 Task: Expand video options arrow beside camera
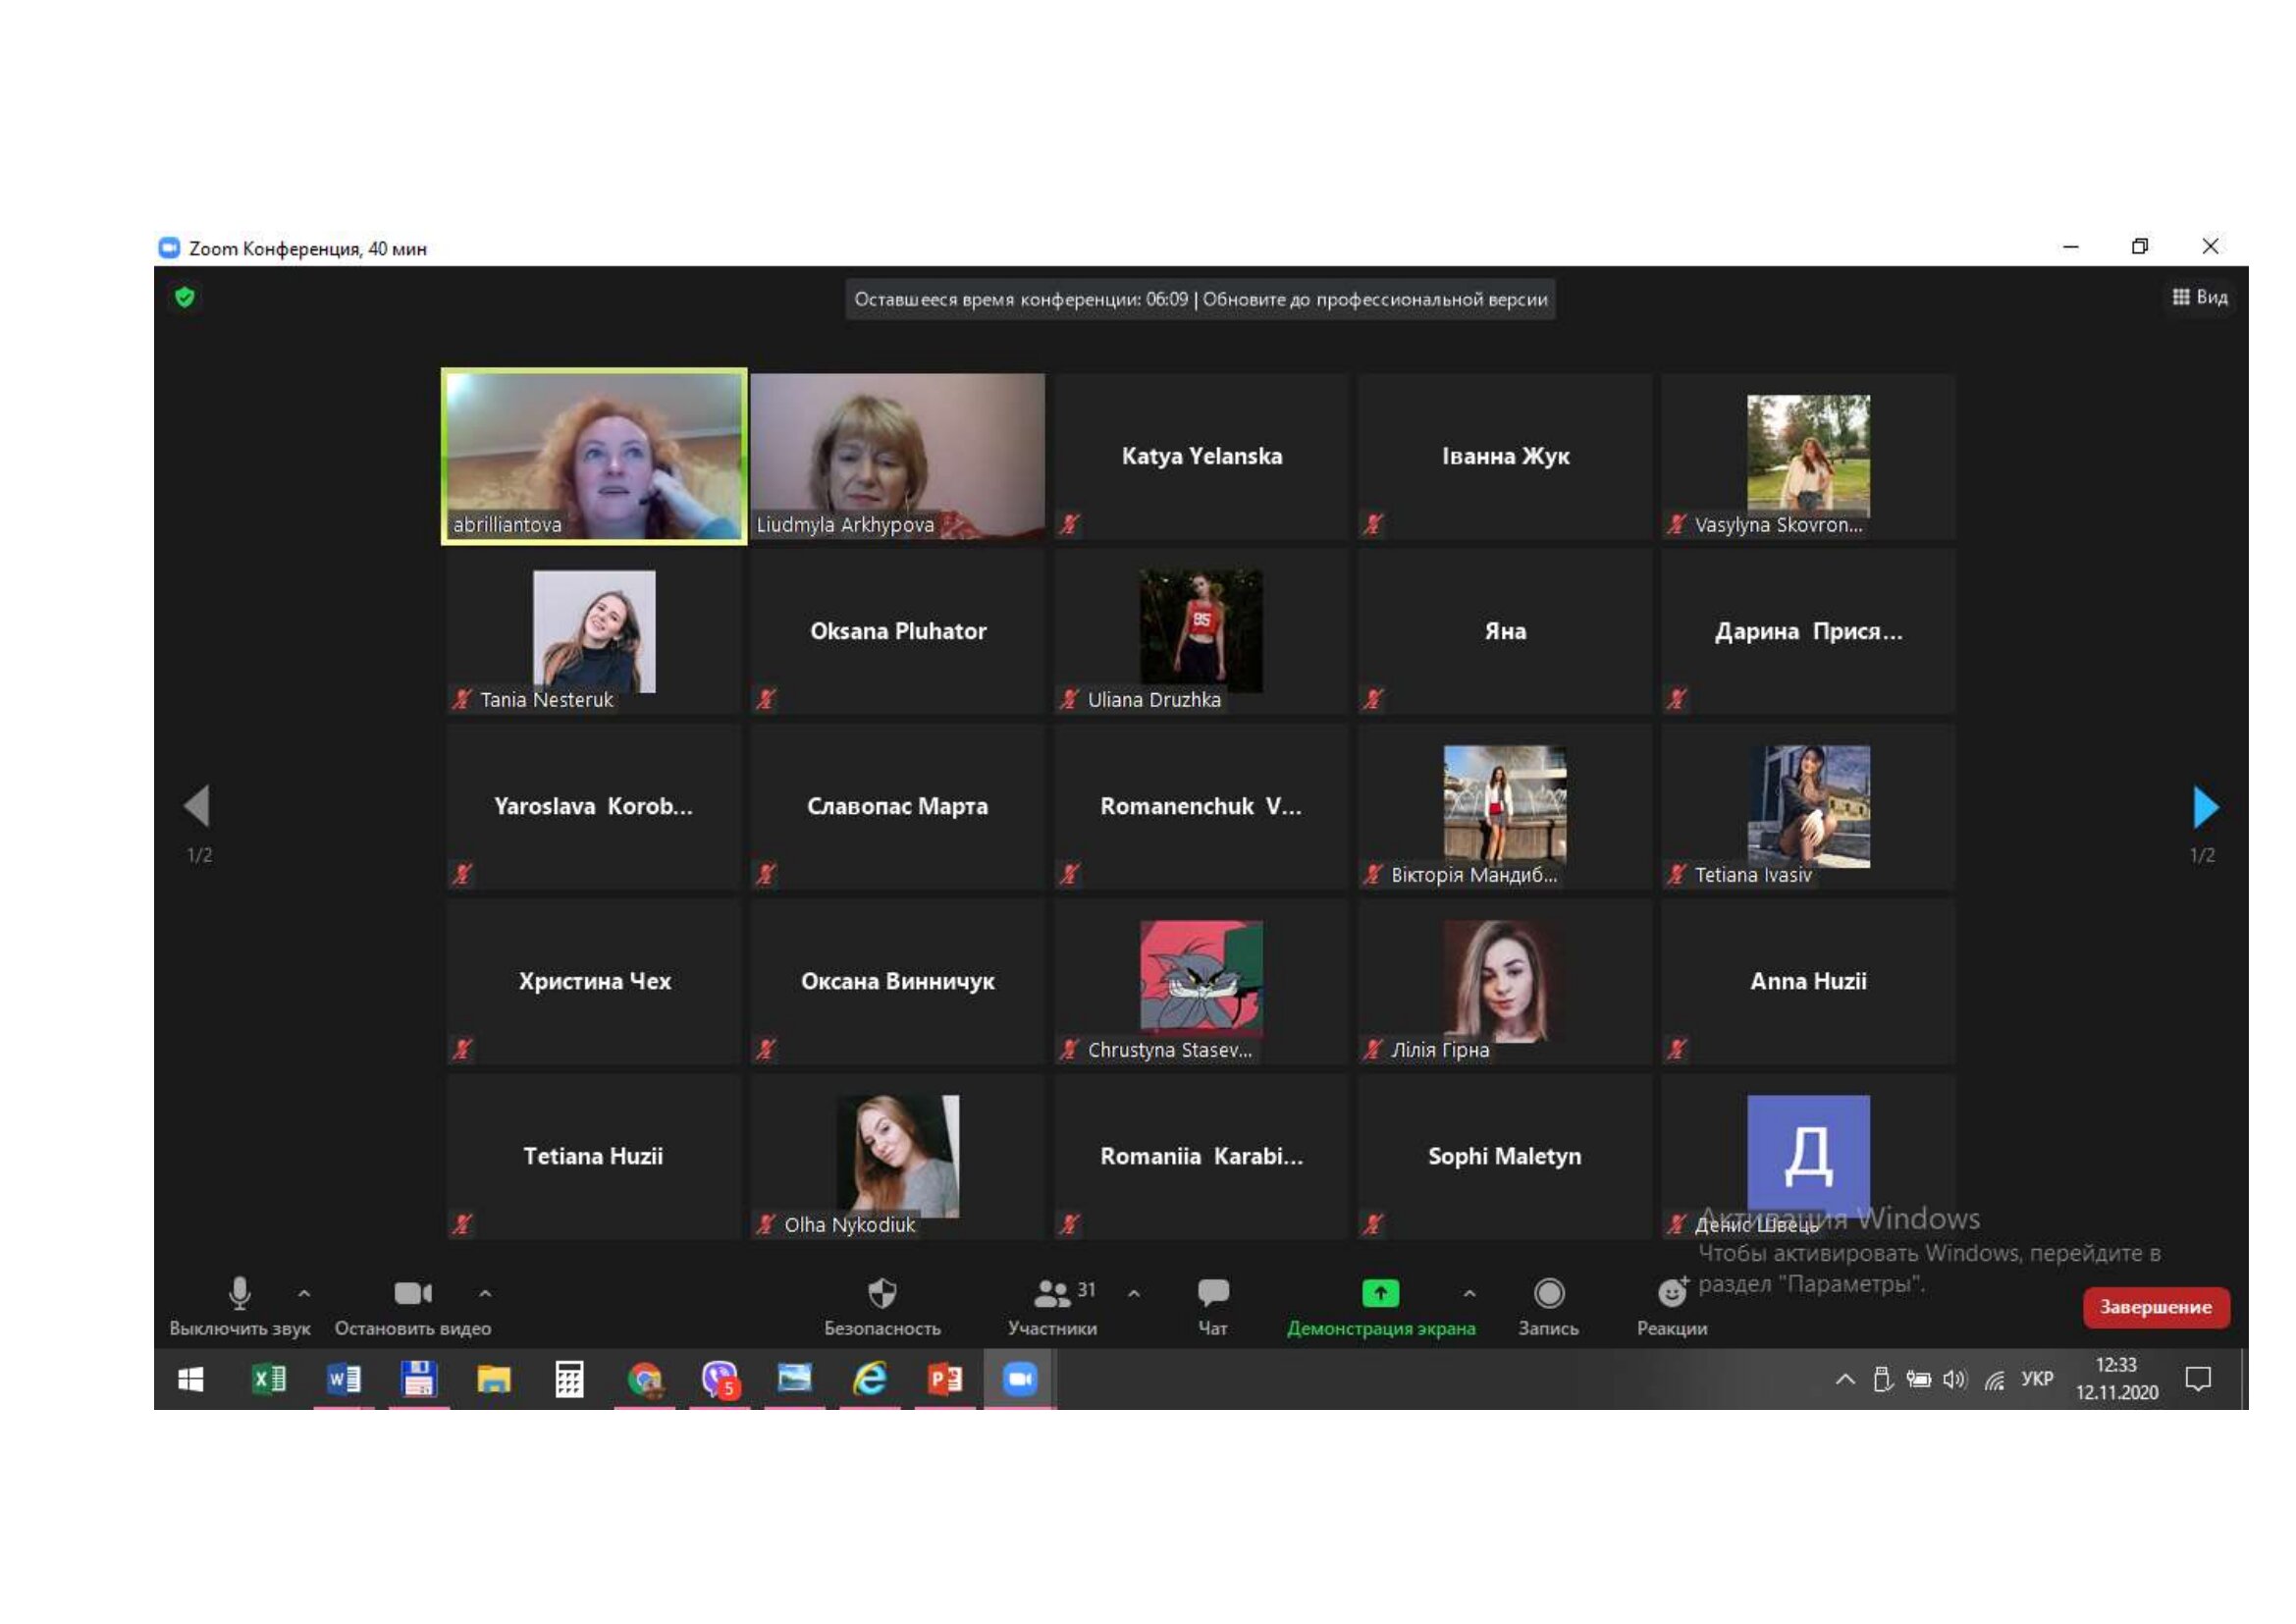click(485, 1294)
